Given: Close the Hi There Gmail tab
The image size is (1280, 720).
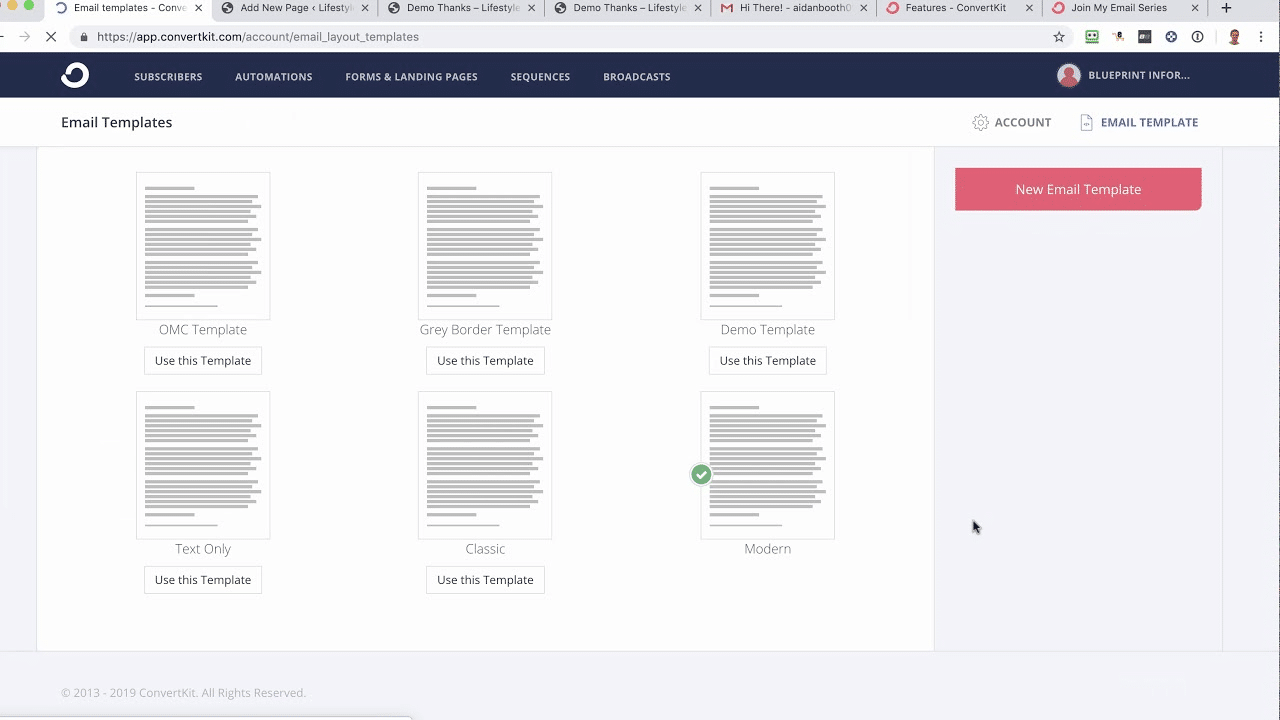Looking at the screenshot, I should click(863, 8).
